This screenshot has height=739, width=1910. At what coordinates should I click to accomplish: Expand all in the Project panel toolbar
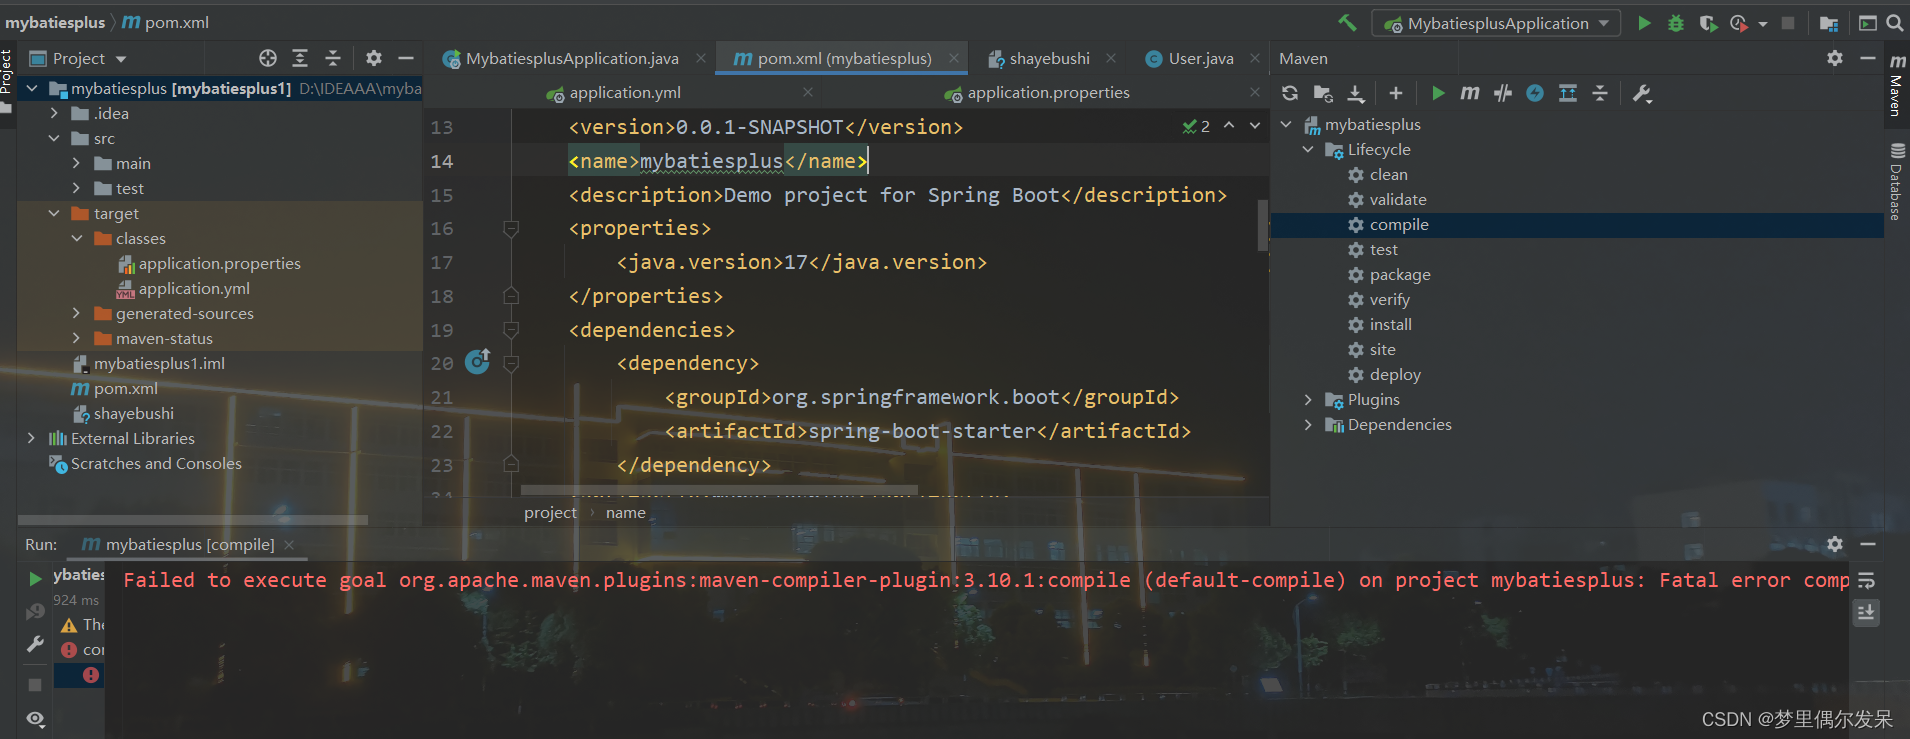[300, 58]
